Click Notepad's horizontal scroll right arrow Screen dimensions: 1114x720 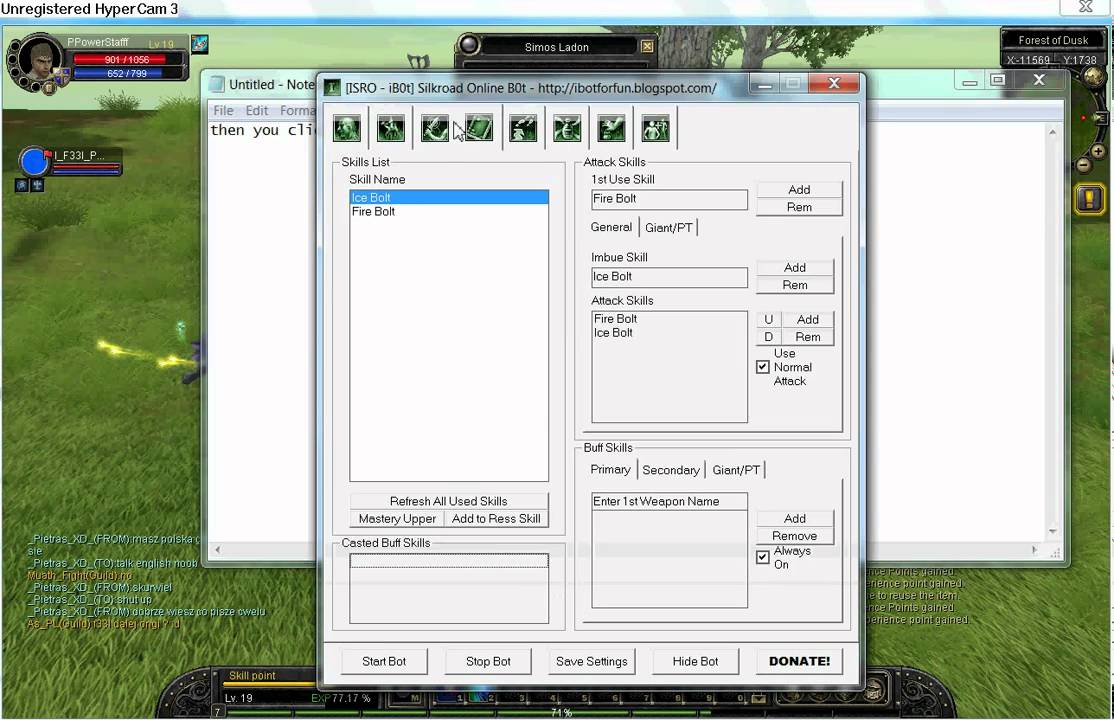[x=1034, y=549]
